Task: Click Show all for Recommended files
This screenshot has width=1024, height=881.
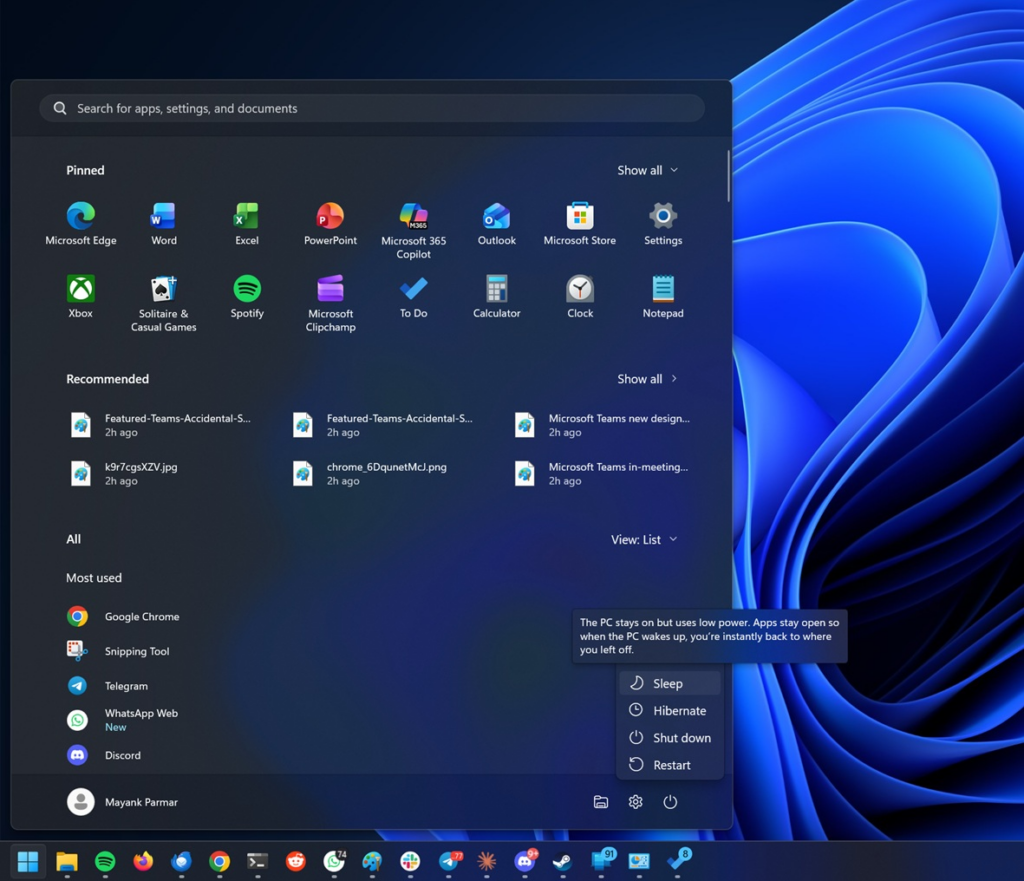Action: tap(648, 379)
